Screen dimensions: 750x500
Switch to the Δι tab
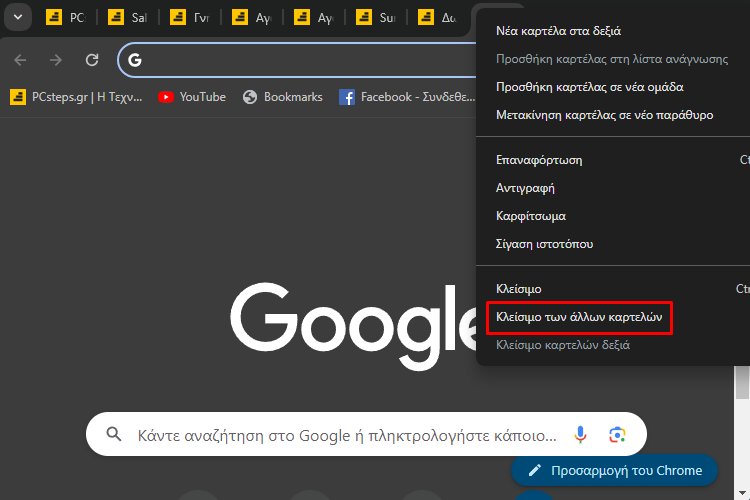click(437, 18)
